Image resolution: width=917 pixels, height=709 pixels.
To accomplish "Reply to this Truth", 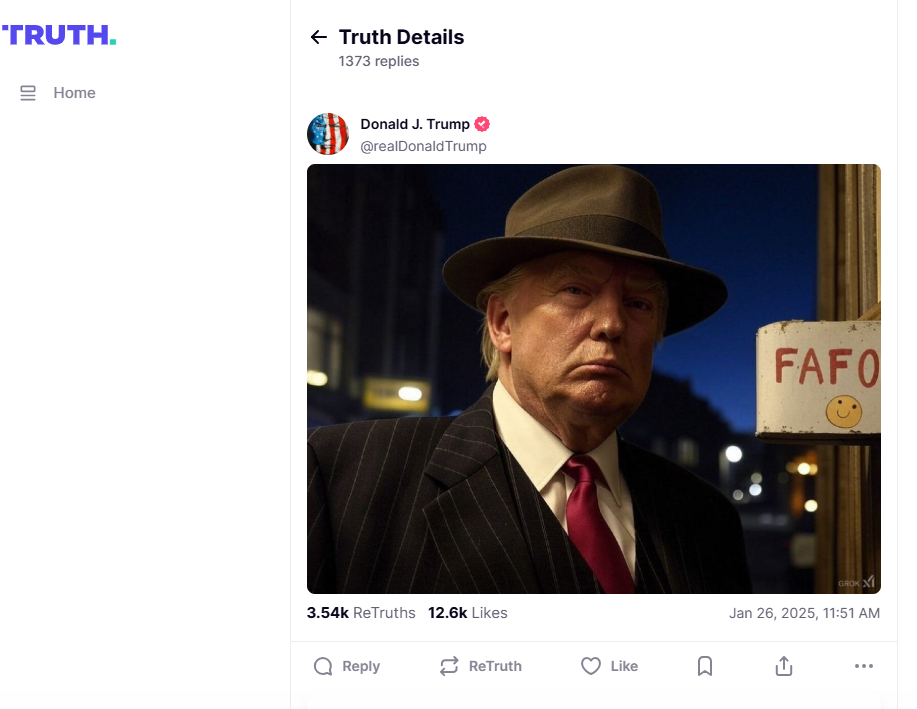I will tap(347, 666).
